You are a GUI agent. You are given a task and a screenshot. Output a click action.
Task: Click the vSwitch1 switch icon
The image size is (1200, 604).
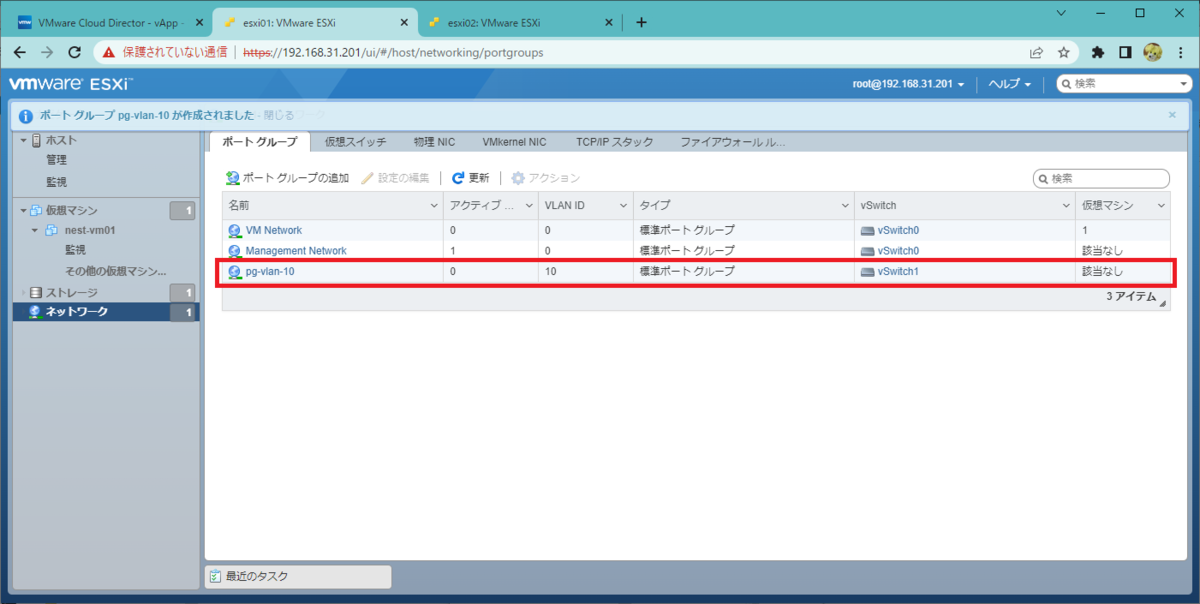867,271
